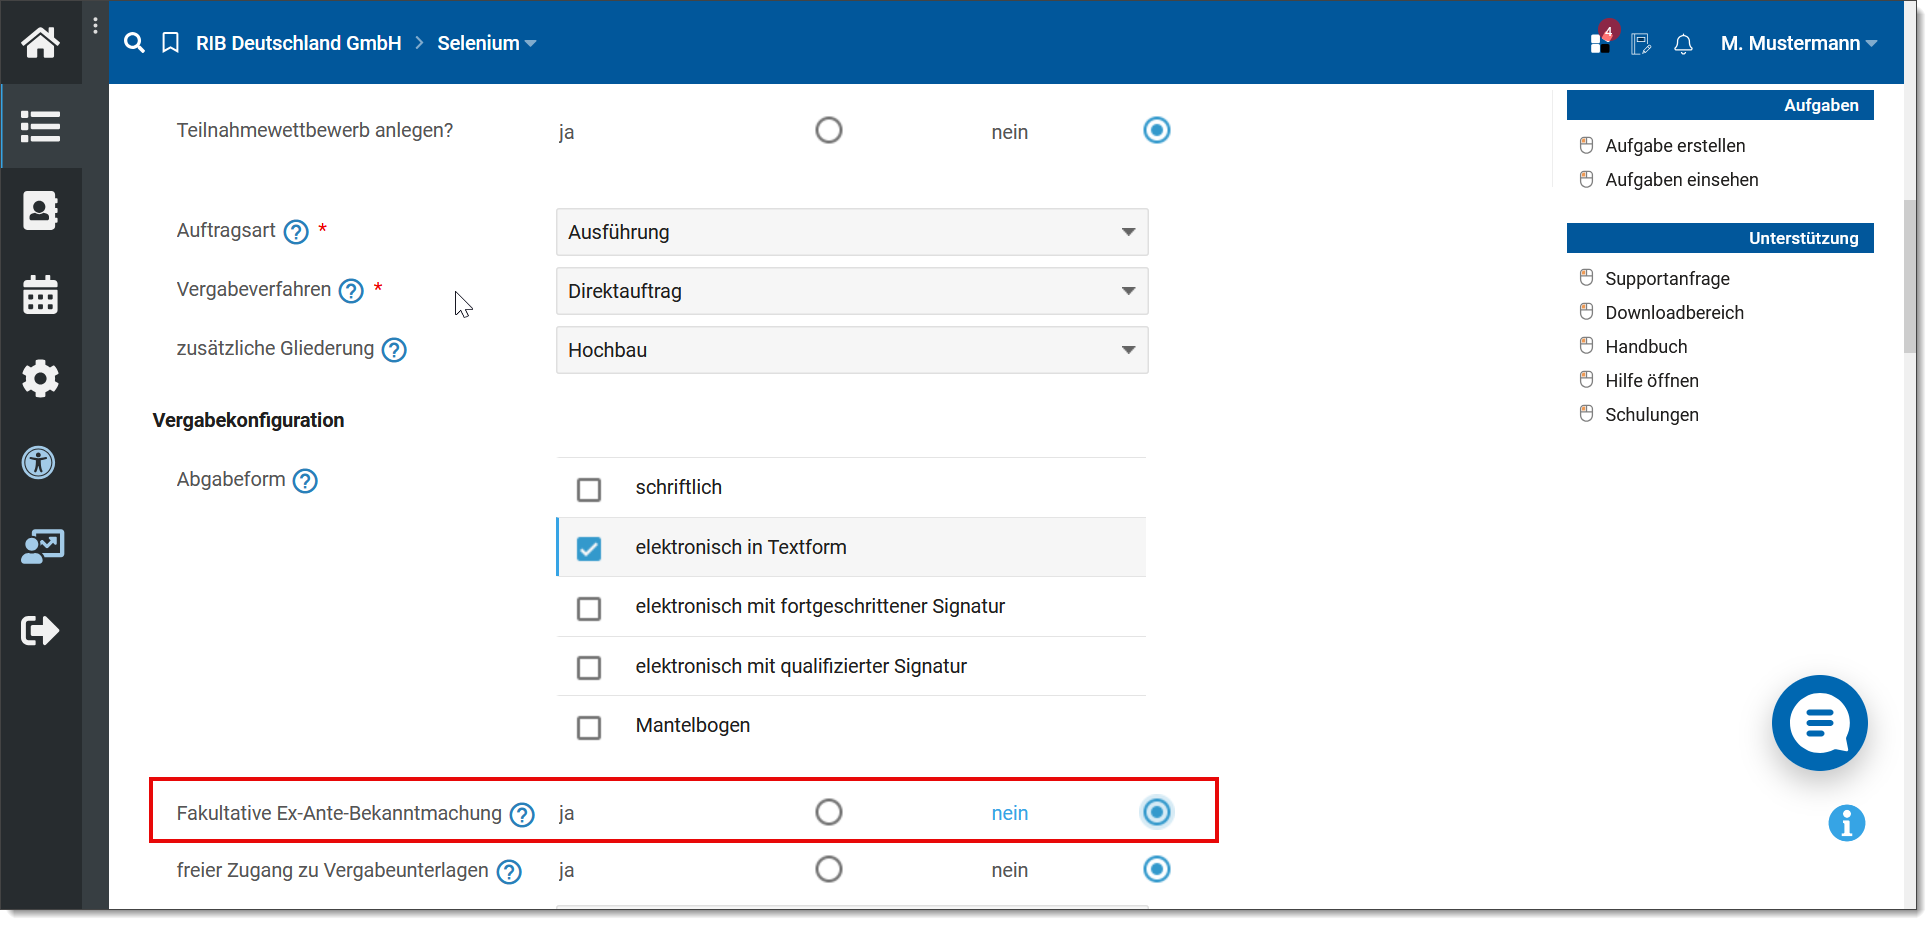The width and height of the screenshot is (1932, 925).
Task: Open help for Auftragsart
Action: [x=296, y=232]
